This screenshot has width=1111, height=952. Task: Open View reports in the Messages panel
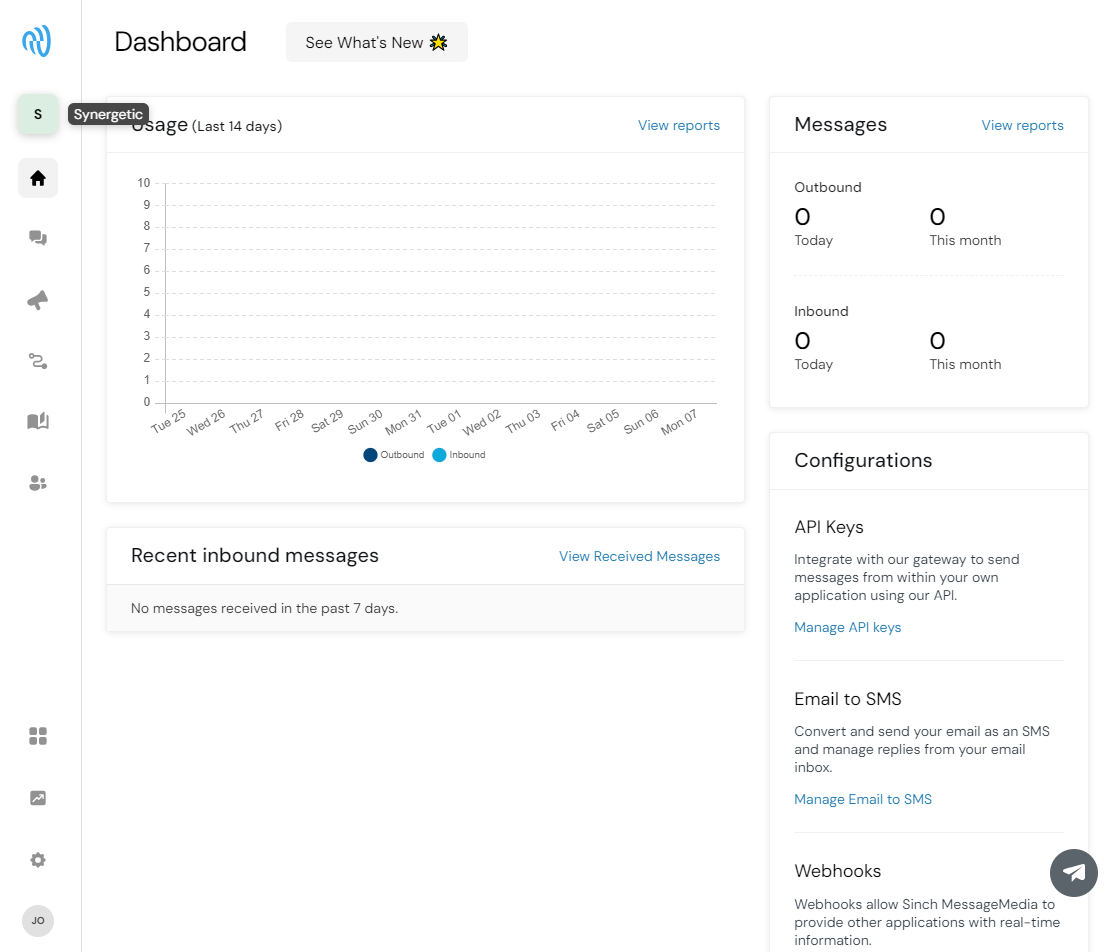coord(1022,125)
